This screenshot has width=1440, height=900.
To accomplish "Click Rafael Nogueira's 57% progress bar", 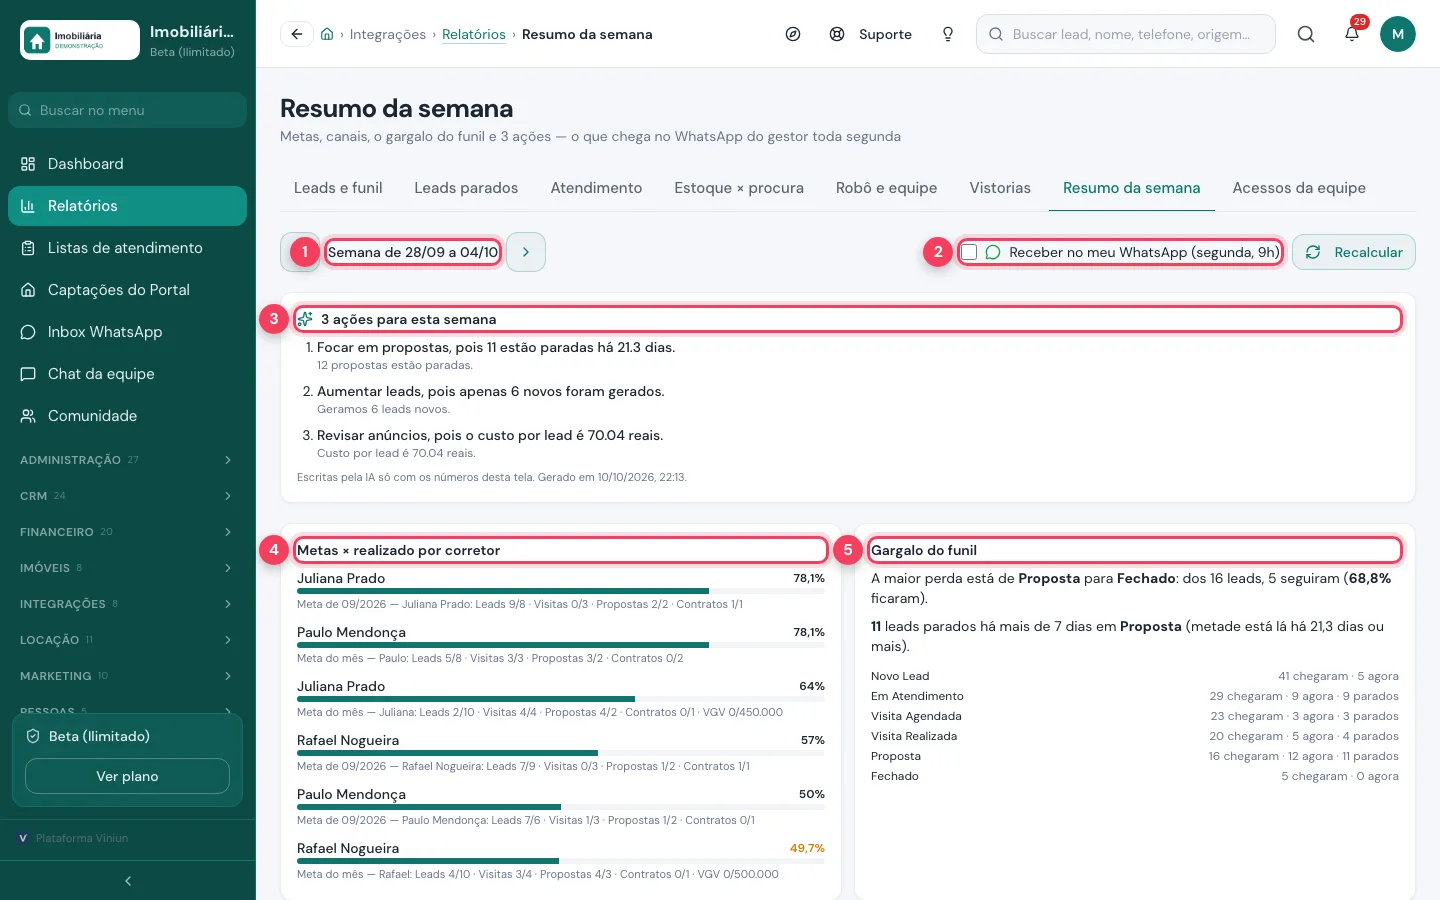I will [561, 753].
